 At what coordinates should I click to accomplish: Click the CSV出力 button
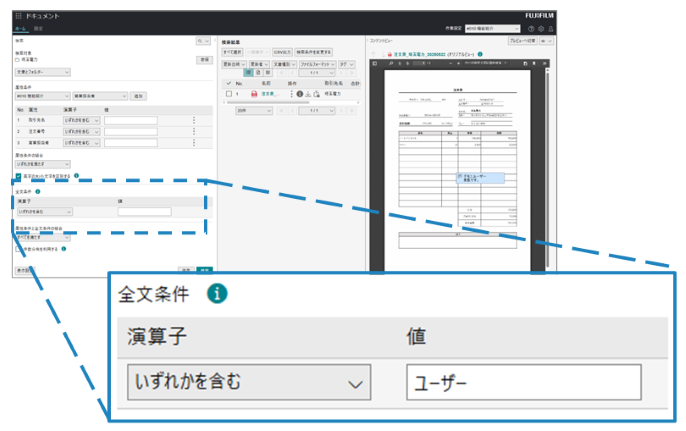click(281, 50)
